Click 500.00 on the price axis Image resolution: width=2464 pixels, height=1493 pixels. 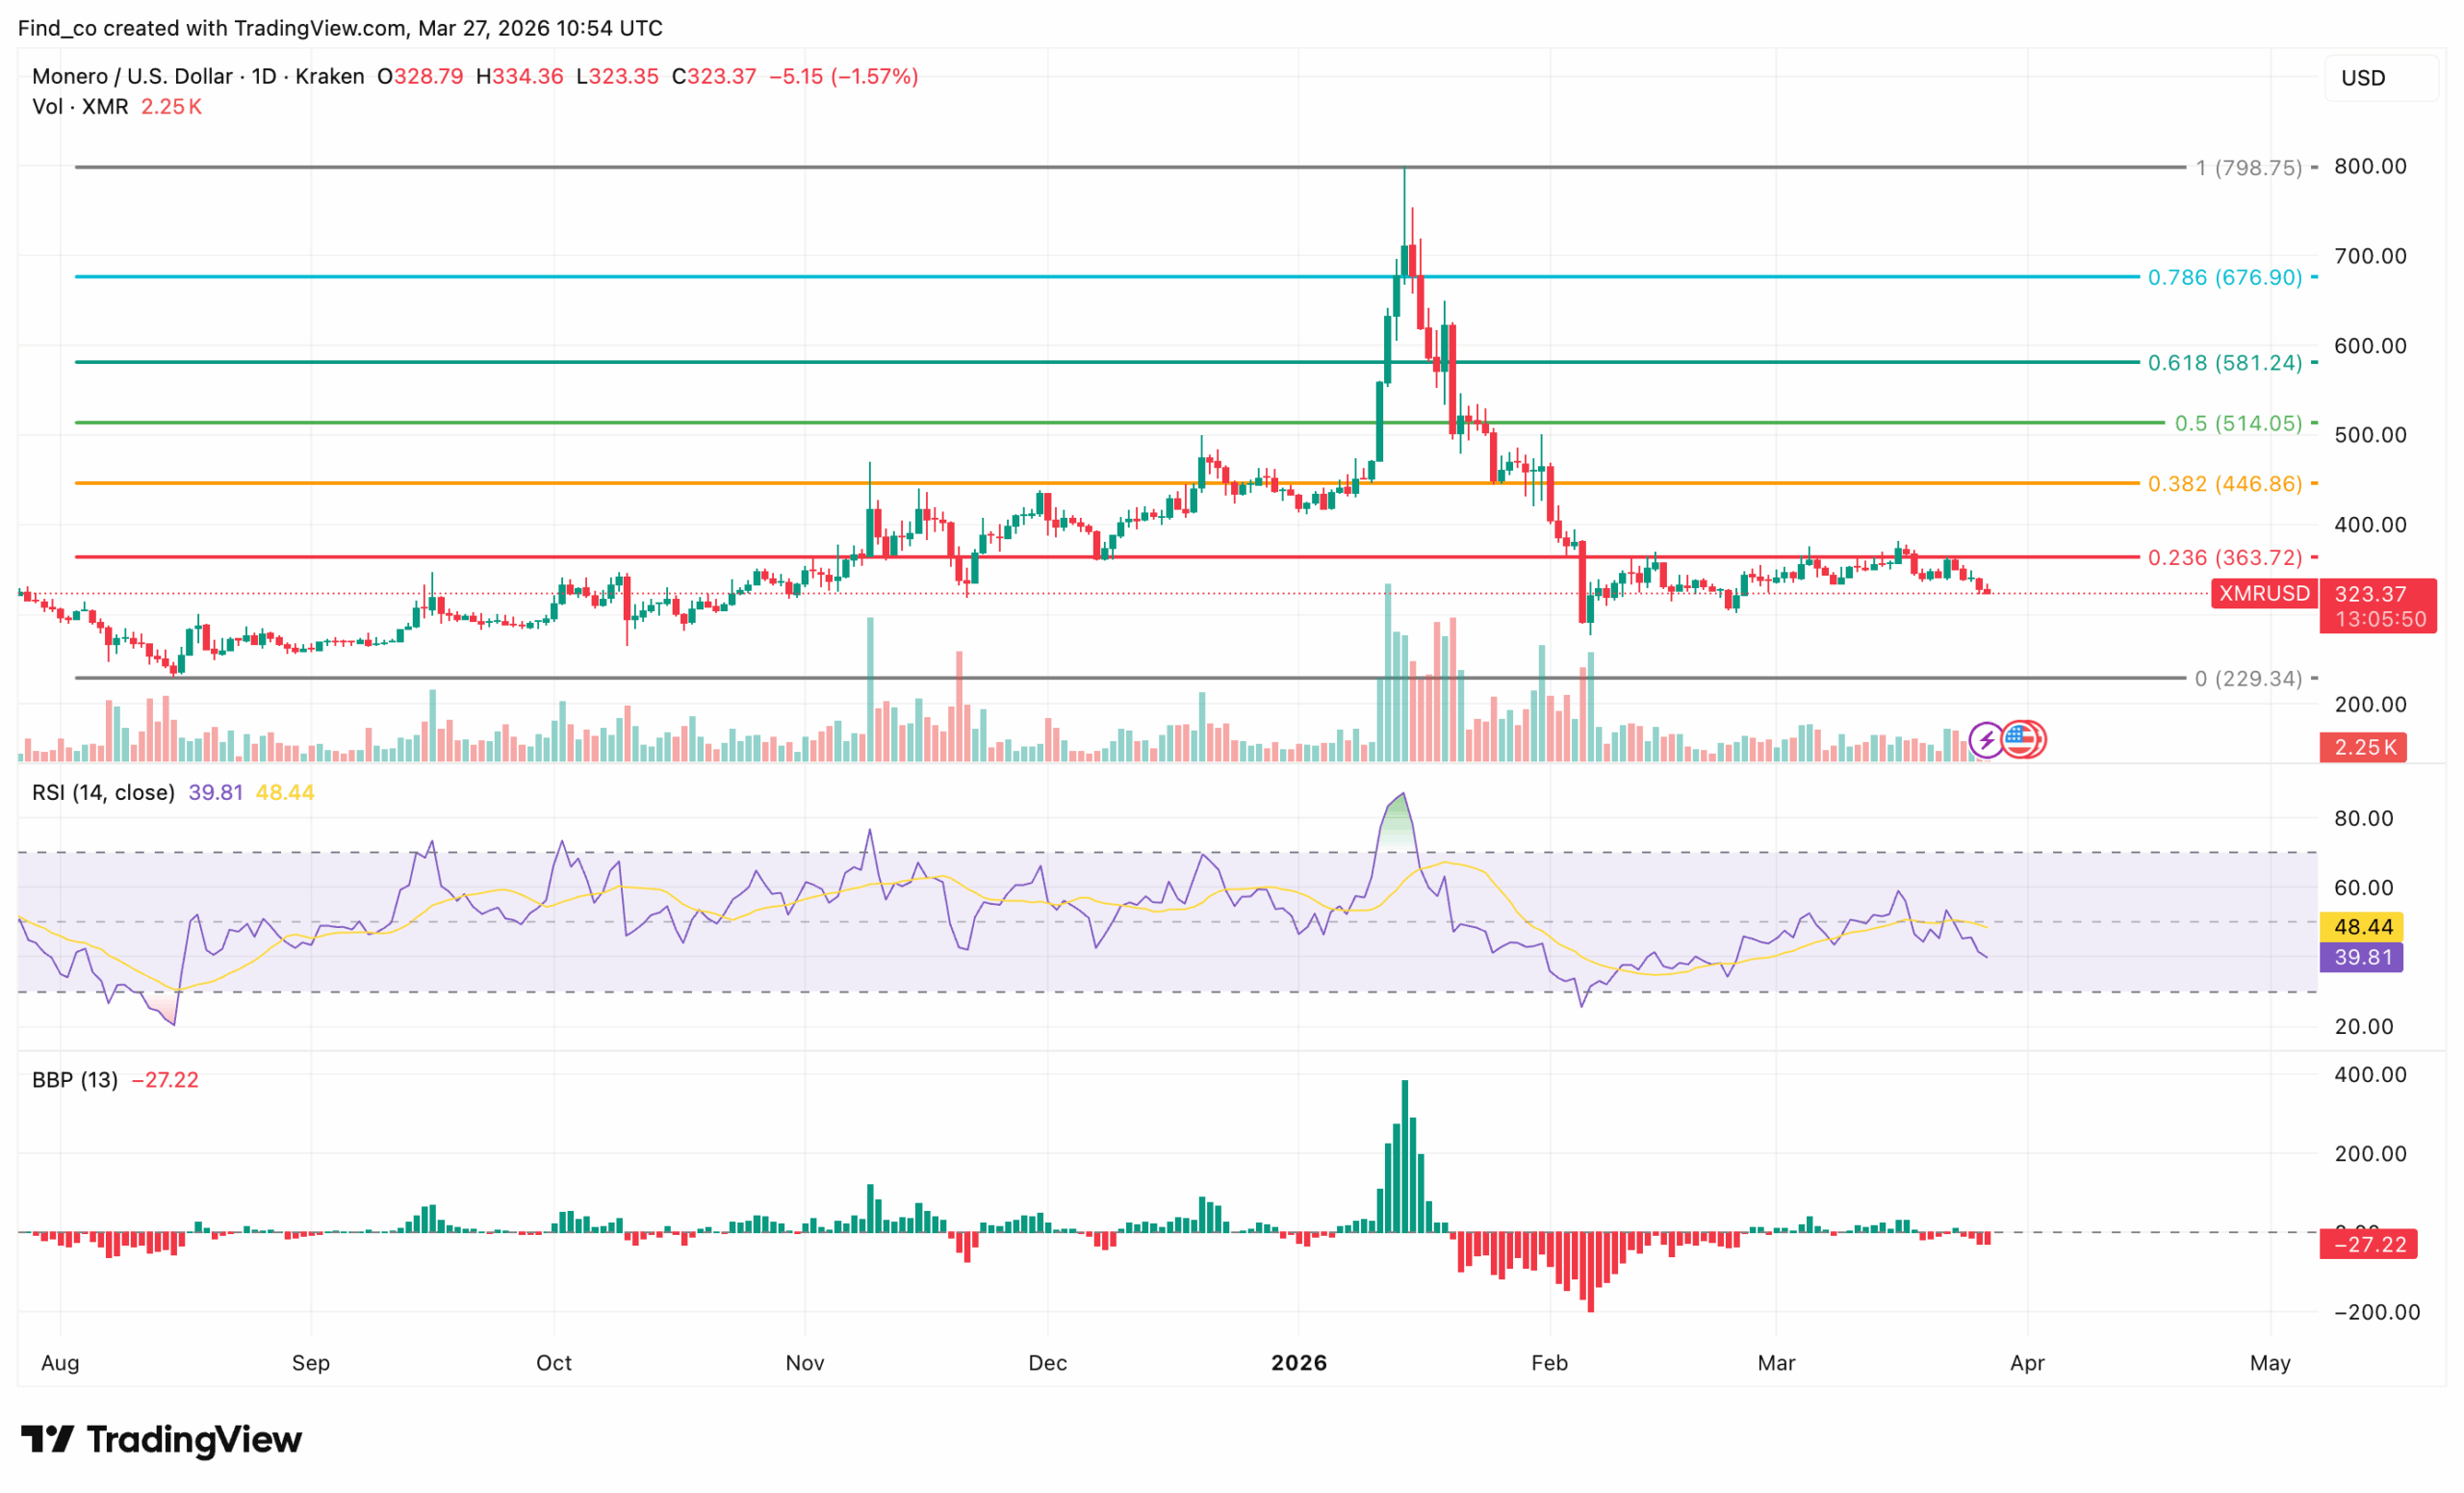point(2370,435)
